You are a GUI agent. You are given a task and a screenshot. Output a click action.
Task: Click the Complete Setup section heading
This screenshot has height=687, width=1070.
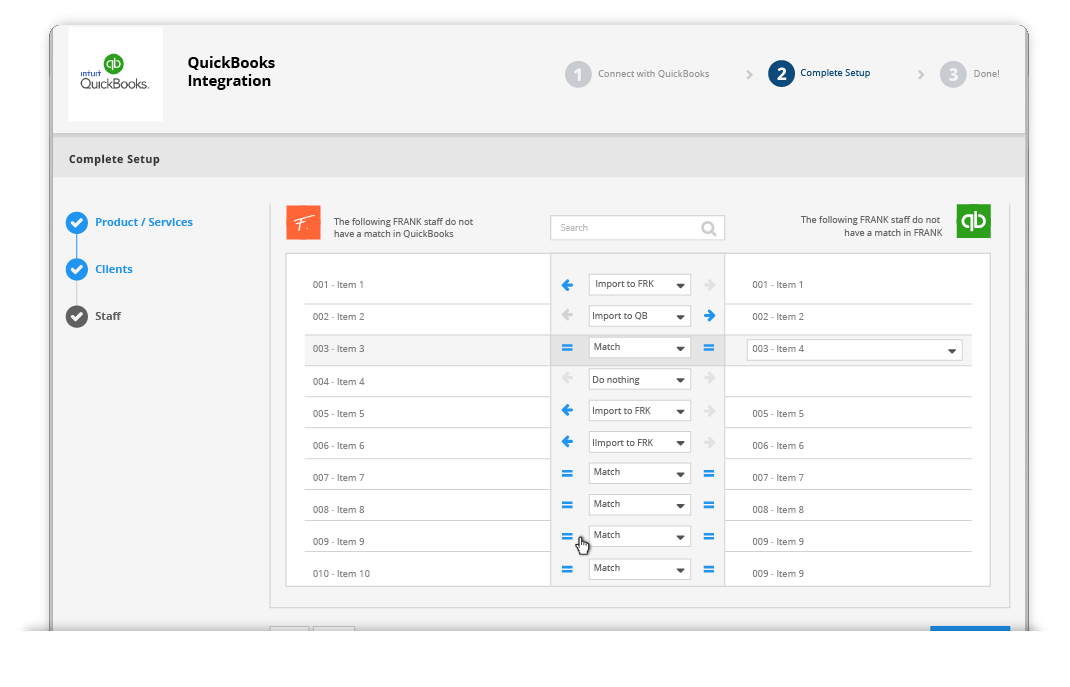tap(114, 159)
